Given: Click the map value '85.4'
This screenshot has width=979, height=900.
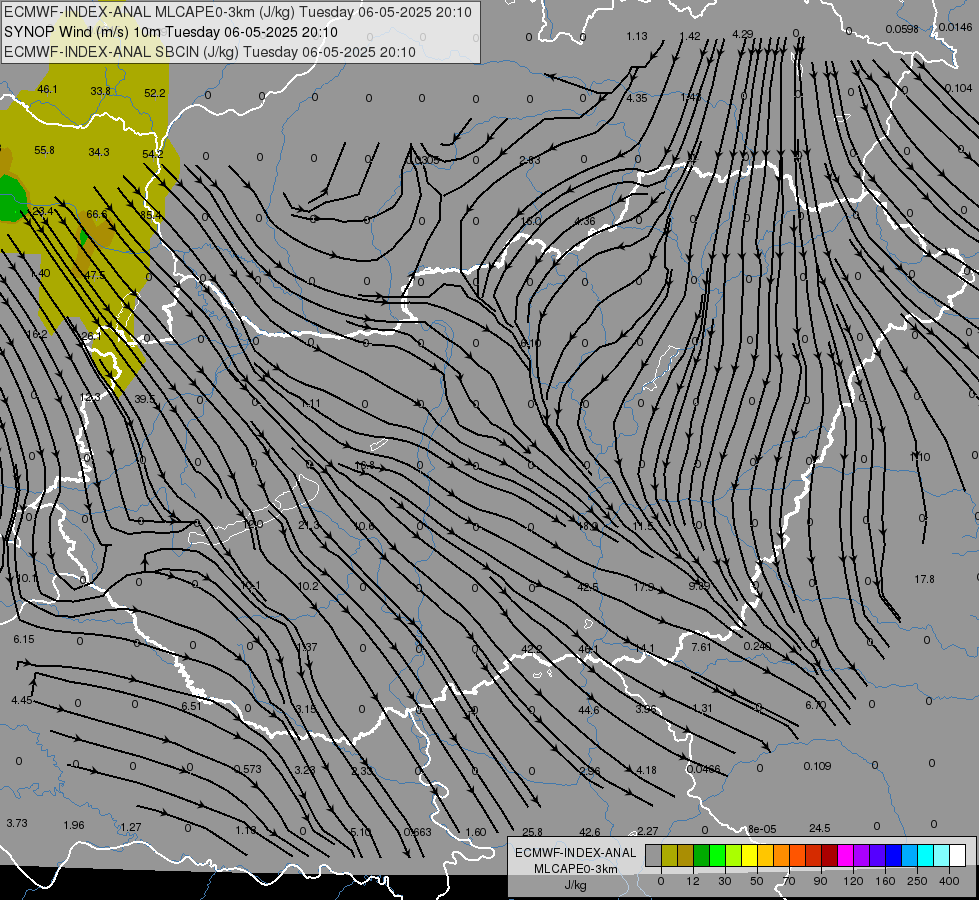Looking at the screenshot, I should pyautogui.click(x=150, y=215).
